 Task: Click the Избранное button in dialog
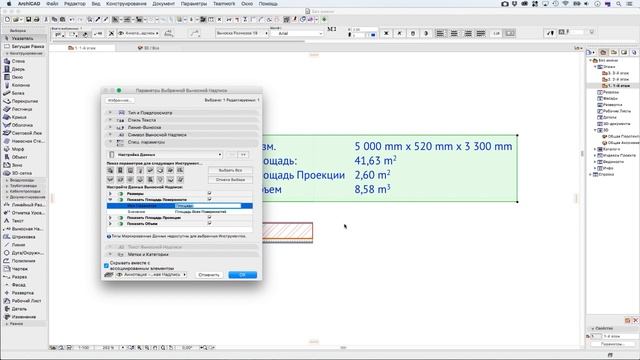click(119, 100)
